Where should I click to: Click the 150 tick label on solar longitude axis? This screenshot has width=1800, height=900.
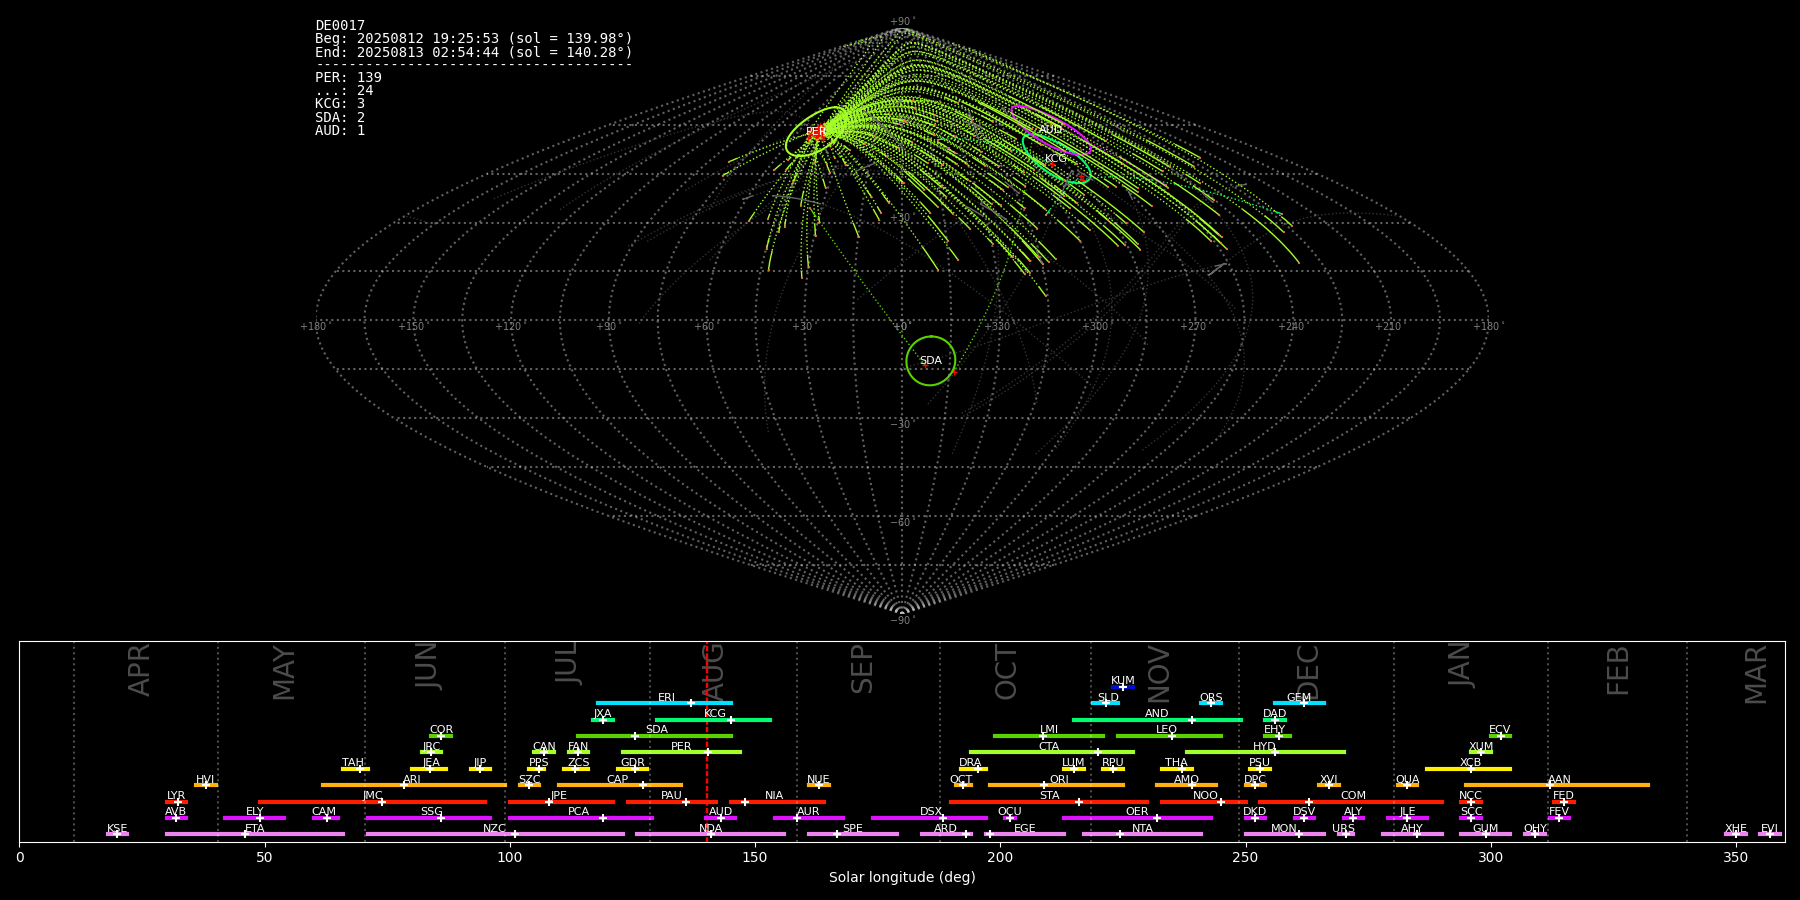click(x=755, y=858)
